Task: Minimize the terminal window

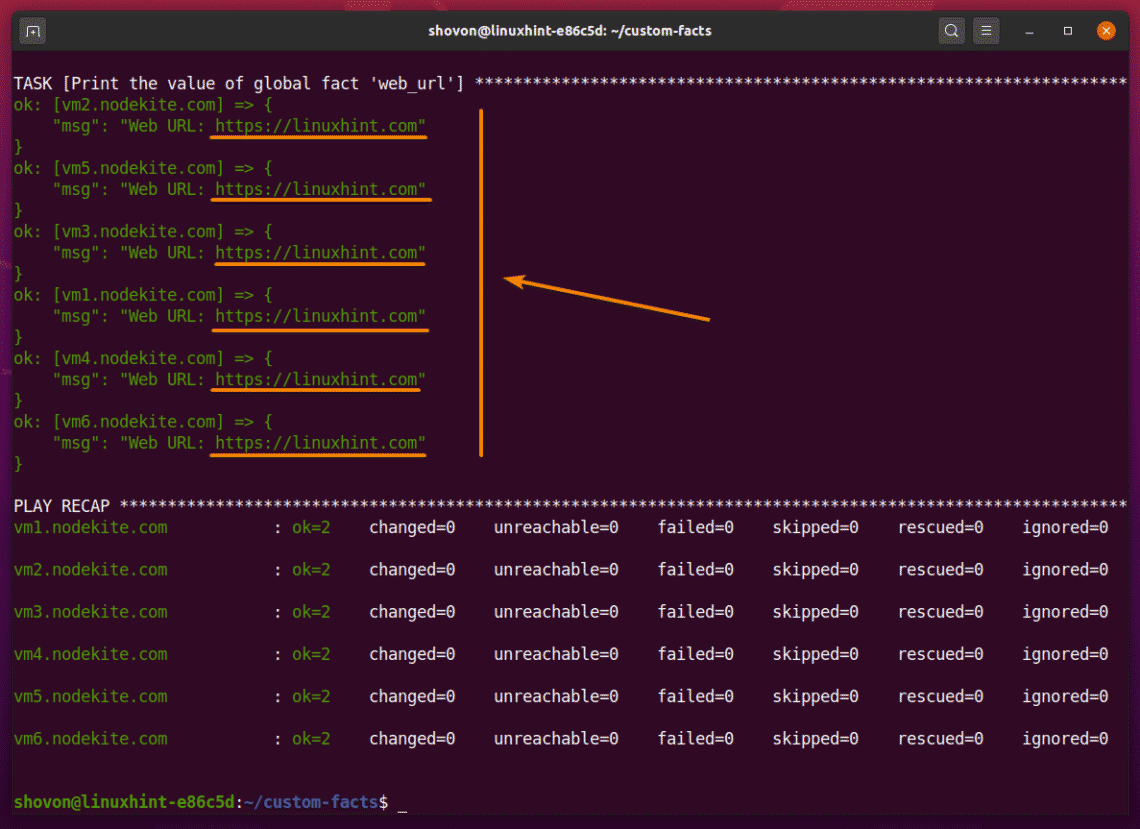Action: 1031,31
